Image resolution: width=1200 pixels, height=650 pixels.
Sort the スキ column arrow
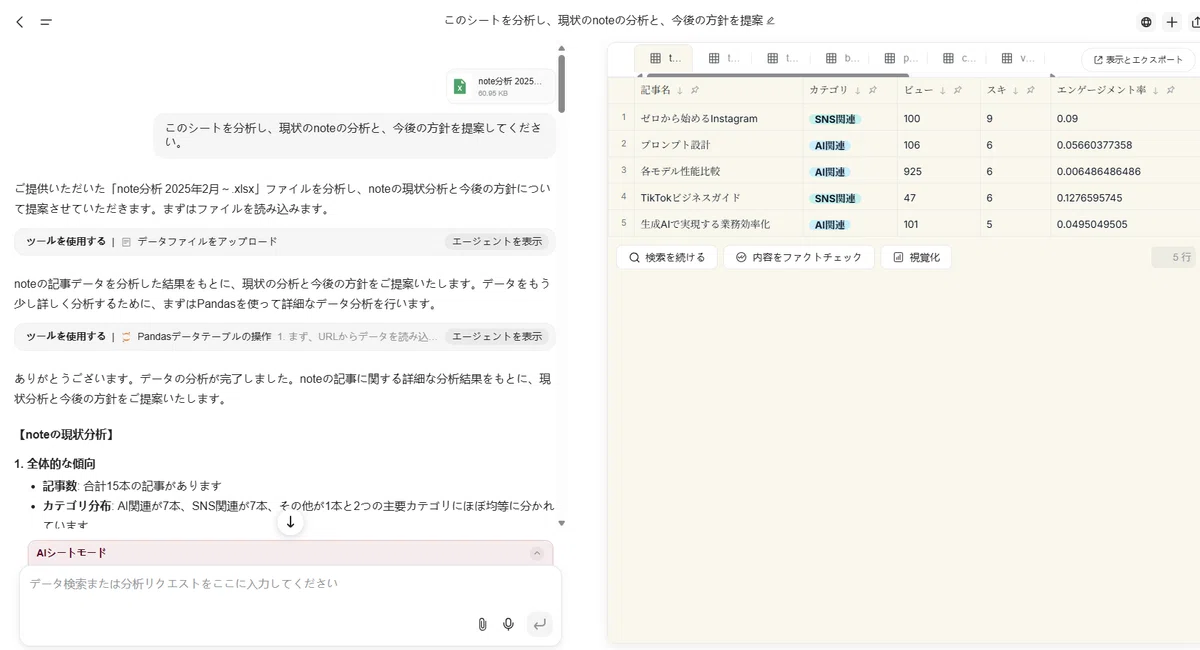(x=1016, y=90)
